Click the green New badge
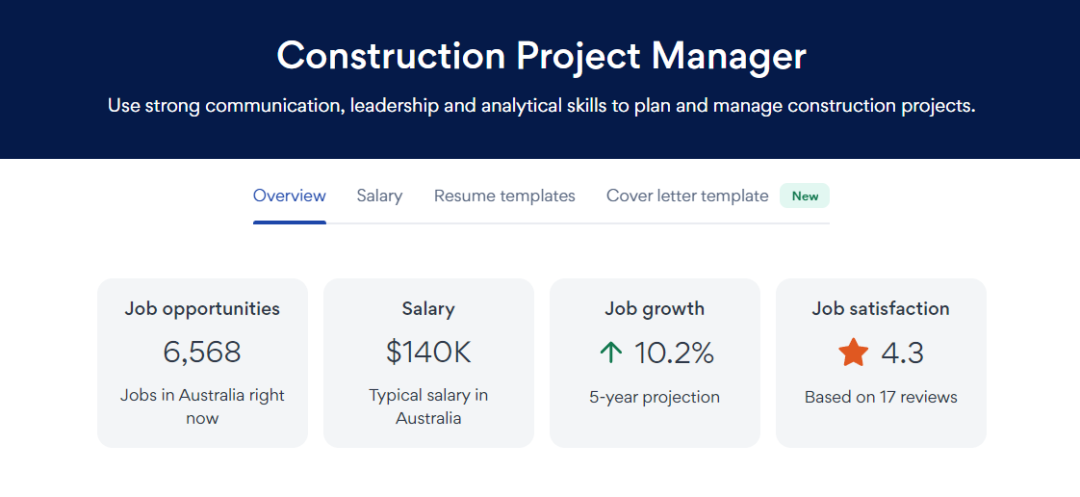The width and height of the screenshot is (1080, 497). click(x=805, y=196)
